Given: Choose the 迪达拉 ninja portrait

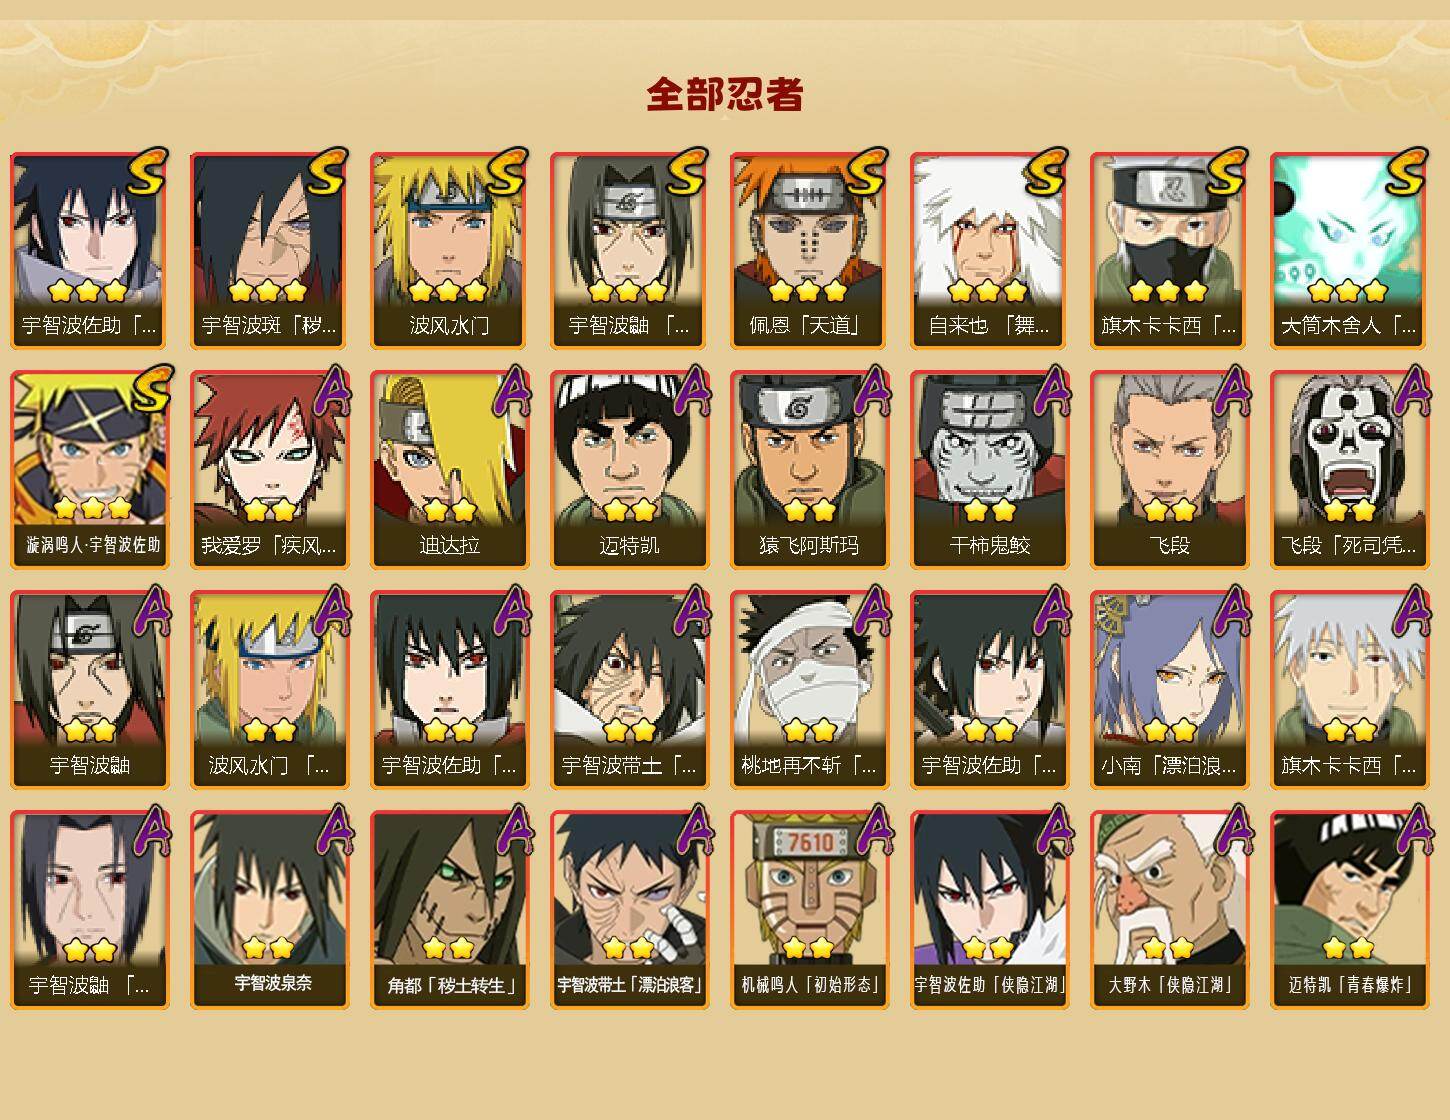Looking at the screenshot, I should click(449, 470).
